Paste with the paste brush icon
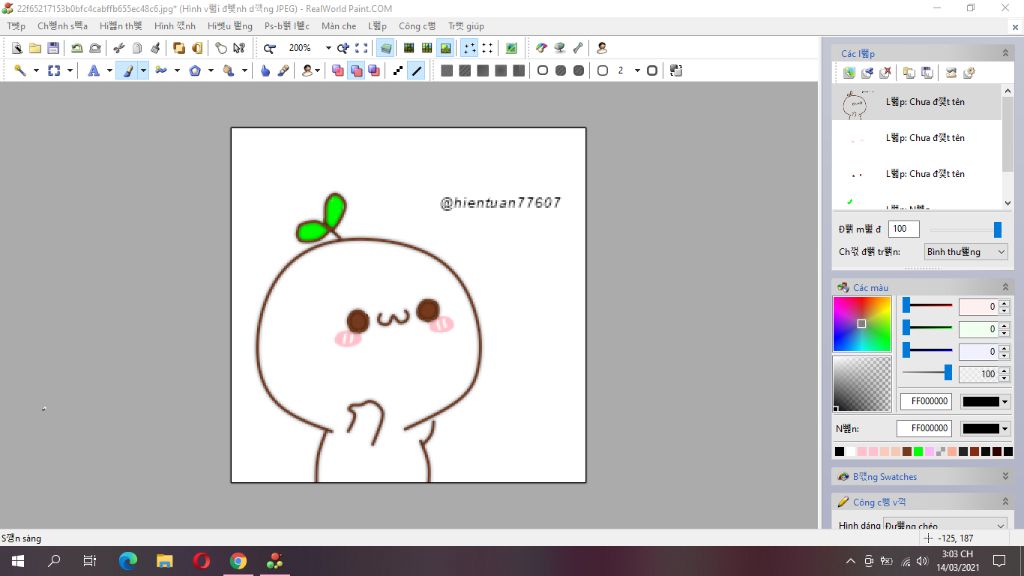Screen dimensions: 1024x576 click(155, 48)
